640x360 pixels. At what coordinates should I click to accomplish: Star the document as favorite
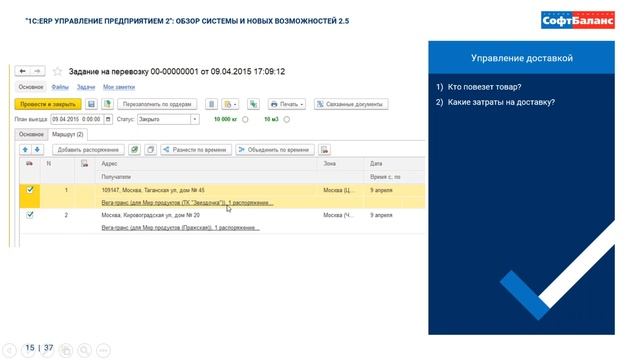pos(58,71)
